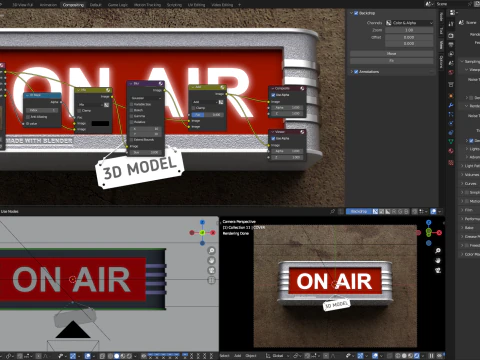This screenshot has width=480, height=360.
Task: Switch to the Video Editing workspace tab
Action: [x=222, y=5]
